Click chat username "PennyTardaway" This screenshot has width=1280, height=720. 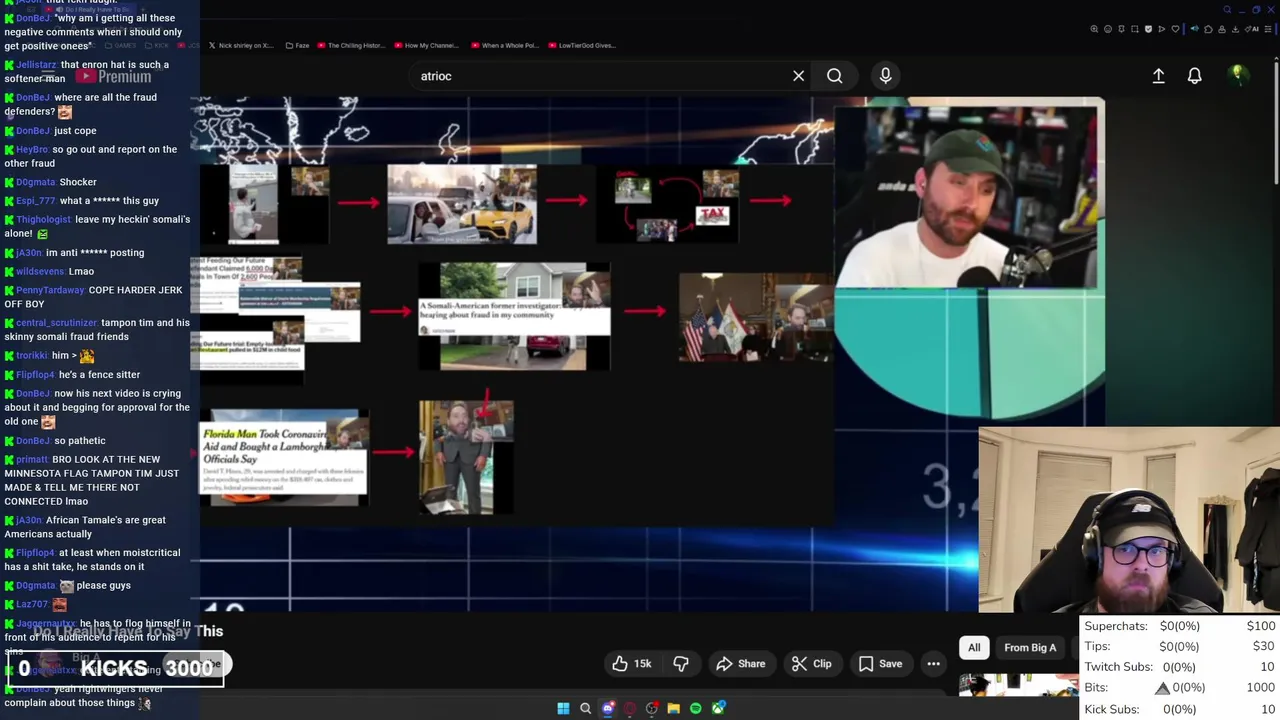point(50,290)
